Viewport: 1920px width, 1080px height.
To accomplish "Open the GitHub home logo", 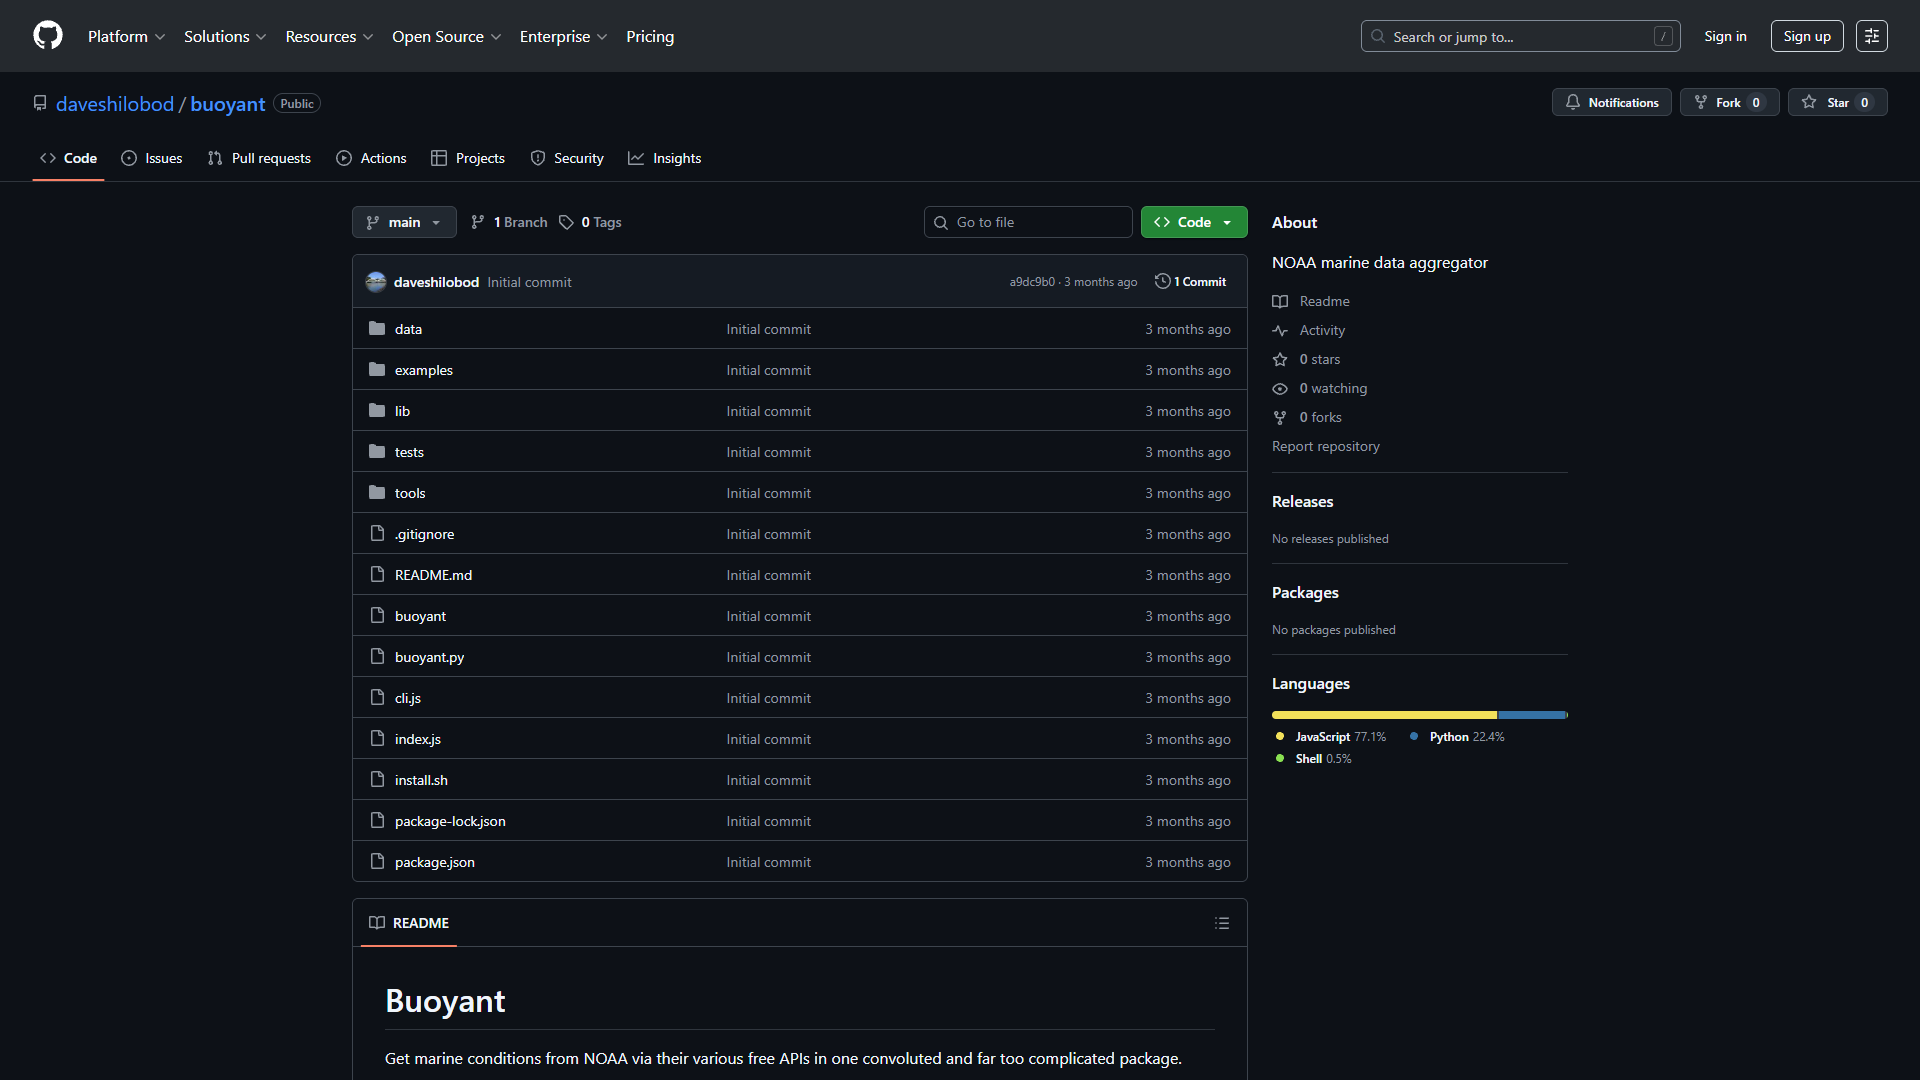I will (x=48, y=36).
